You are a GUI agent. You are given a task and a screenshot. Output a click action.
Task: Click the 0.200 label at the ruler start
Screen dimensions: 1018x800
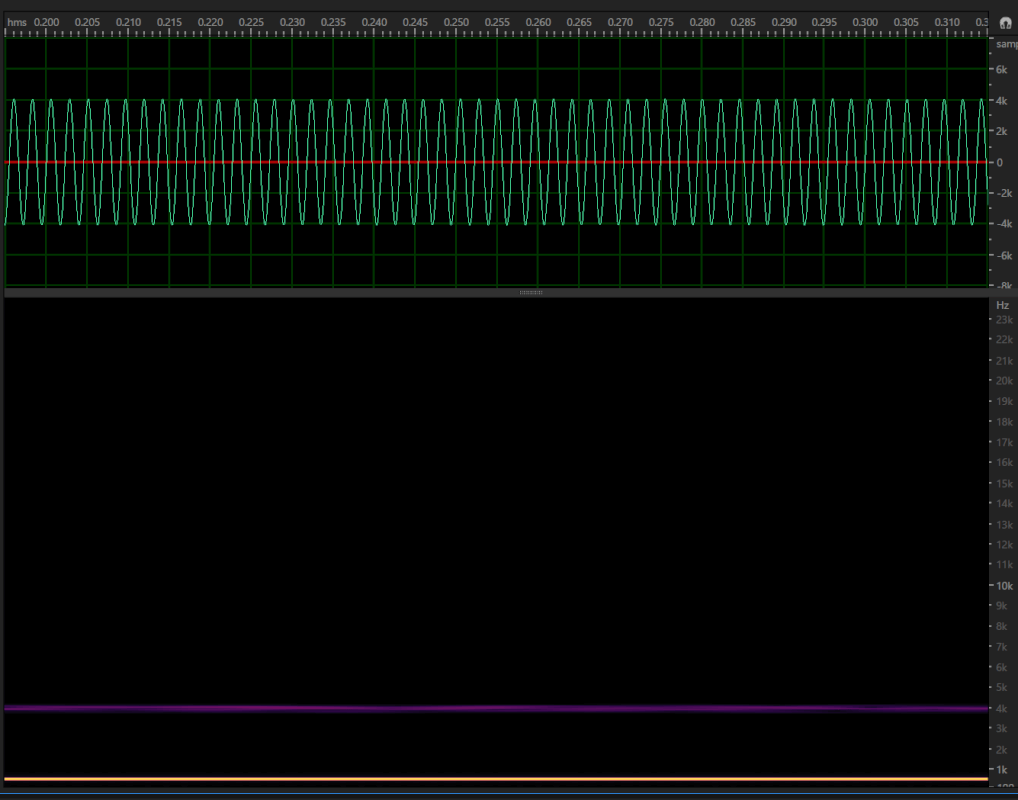[x=44, y=21]
